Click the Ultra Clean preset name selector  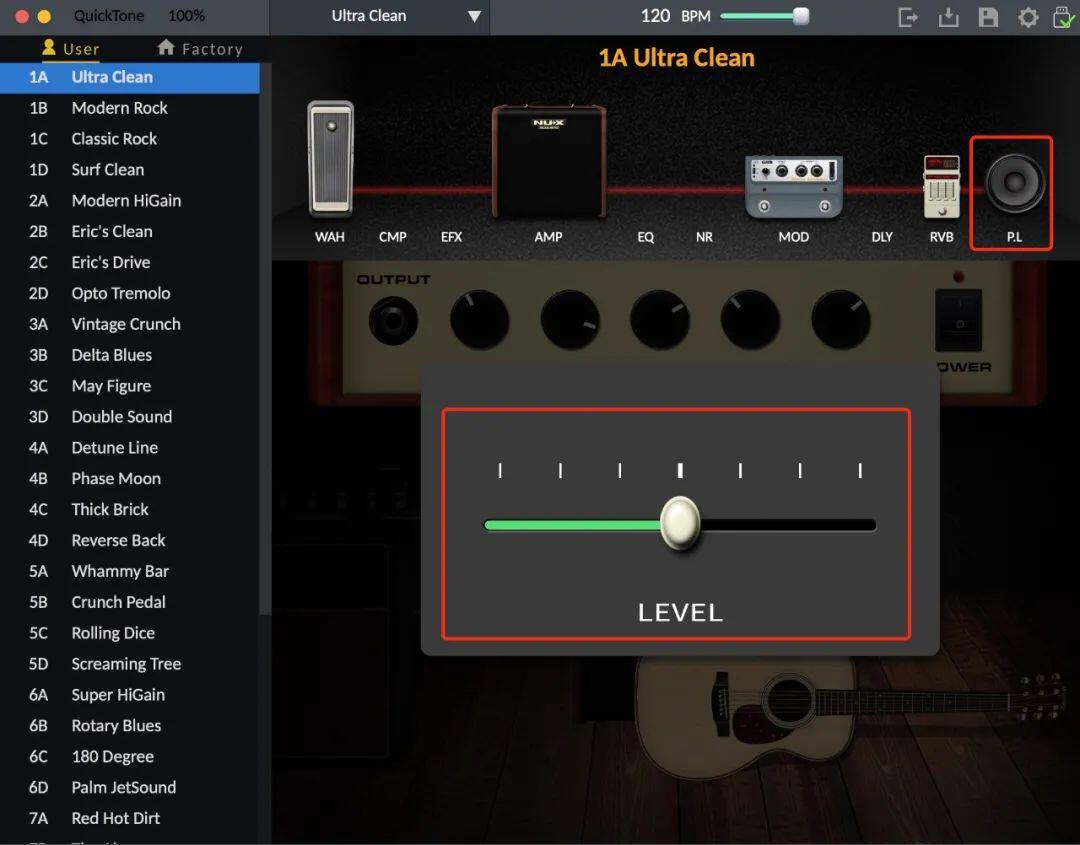368,16
